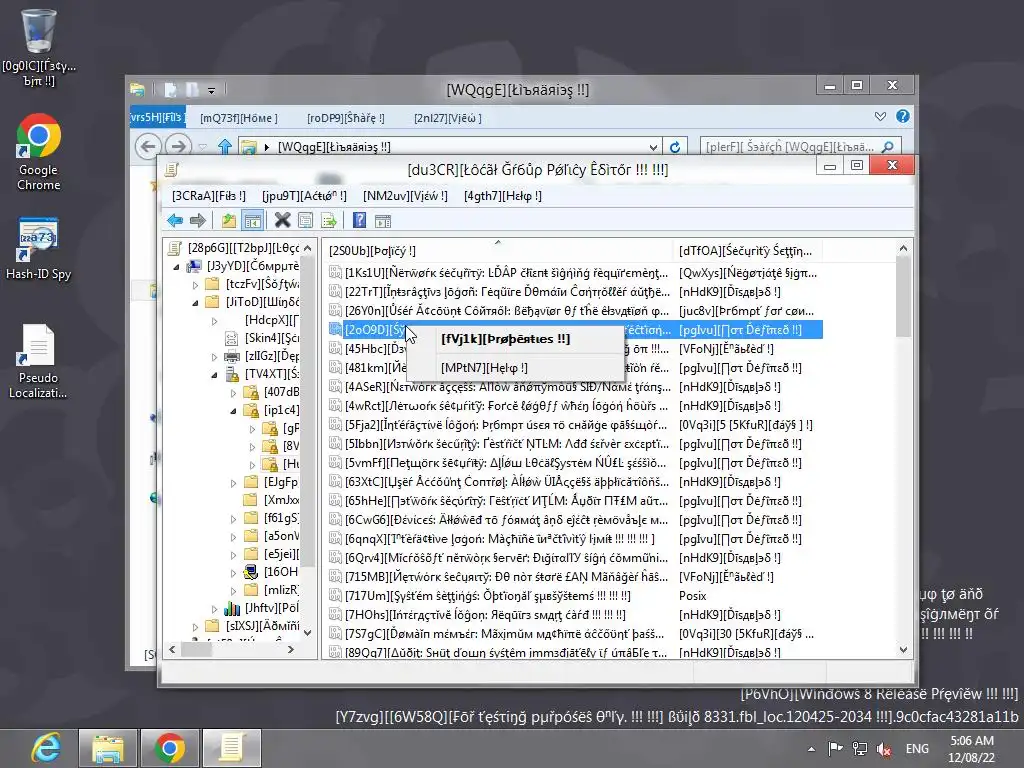Image resolution: width=1024 pixels, height=768 pixels.
Task: Select the [717Um] System settings policy row
Action: (x=575, y=596)
